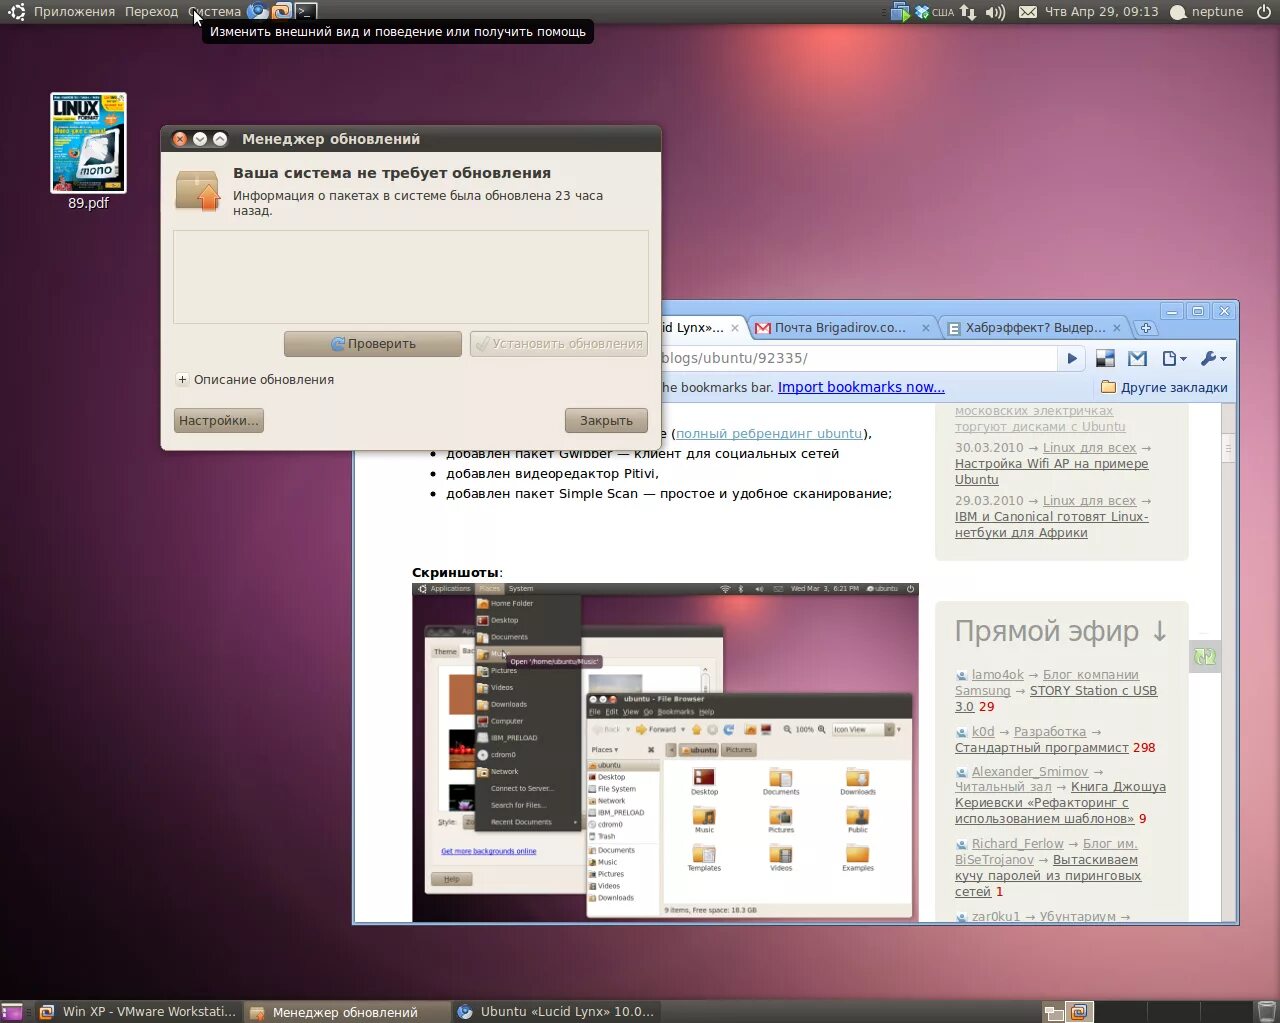Switch to Ubuntu Lucid Lynx taskbar item
Viewport: 1280px width, 1023px height.
pos(555,1012)
